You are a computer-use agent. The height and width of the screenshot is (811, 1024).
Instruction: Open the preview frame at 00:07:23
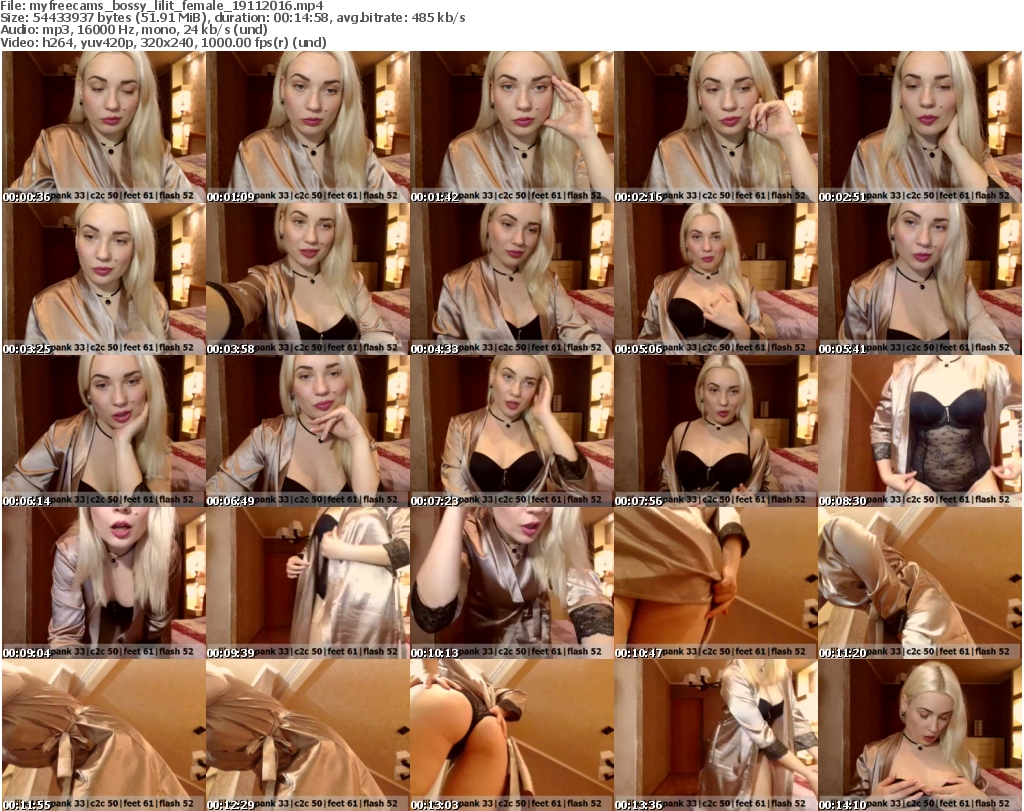tap(512, 432)
